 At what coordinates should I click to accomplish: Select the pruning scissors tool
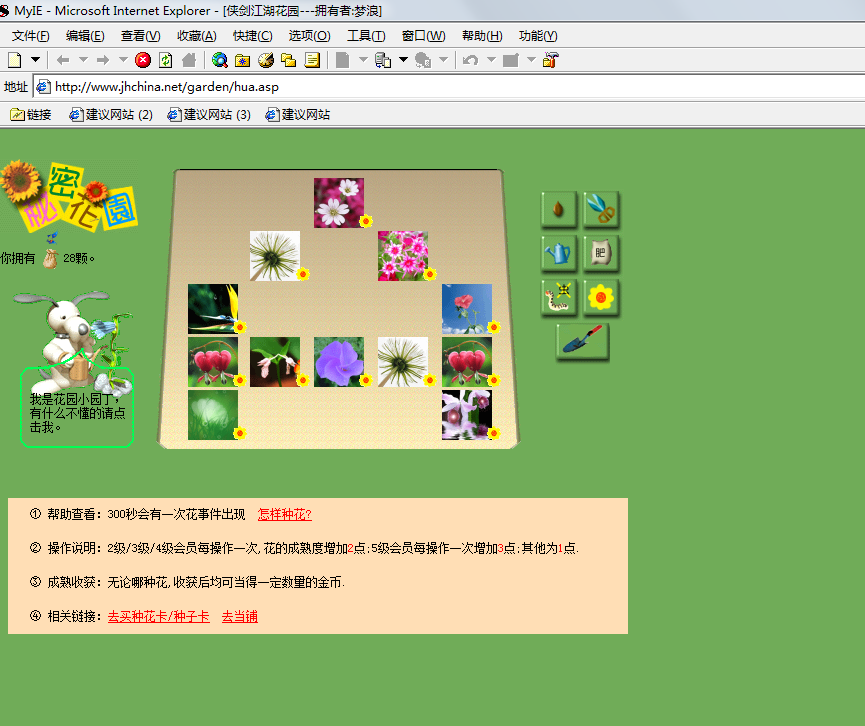(601, 209)
